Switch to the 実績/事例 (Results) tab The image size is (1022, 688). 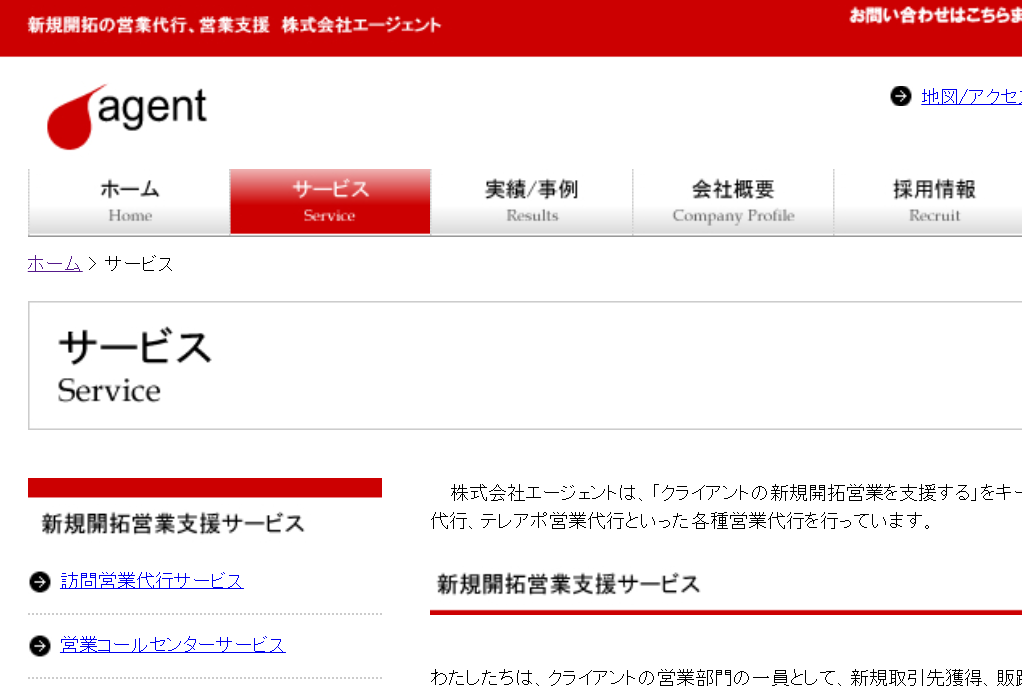point(531,201)
